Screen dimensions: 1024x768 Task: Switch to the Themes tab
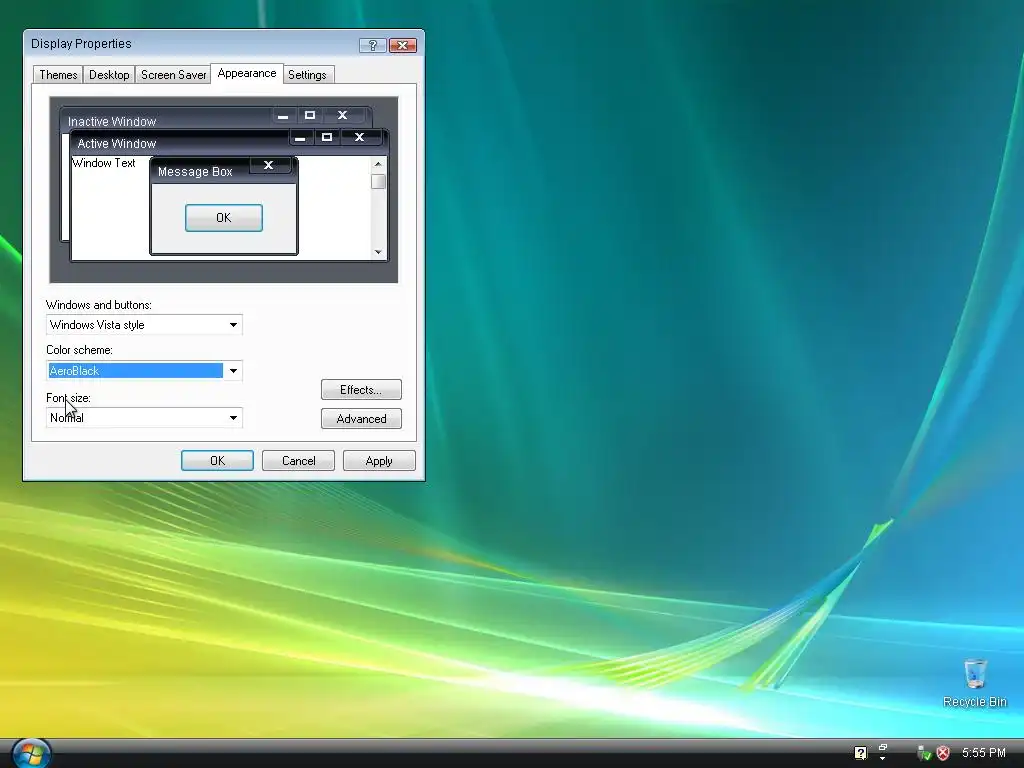pos(58,74)
